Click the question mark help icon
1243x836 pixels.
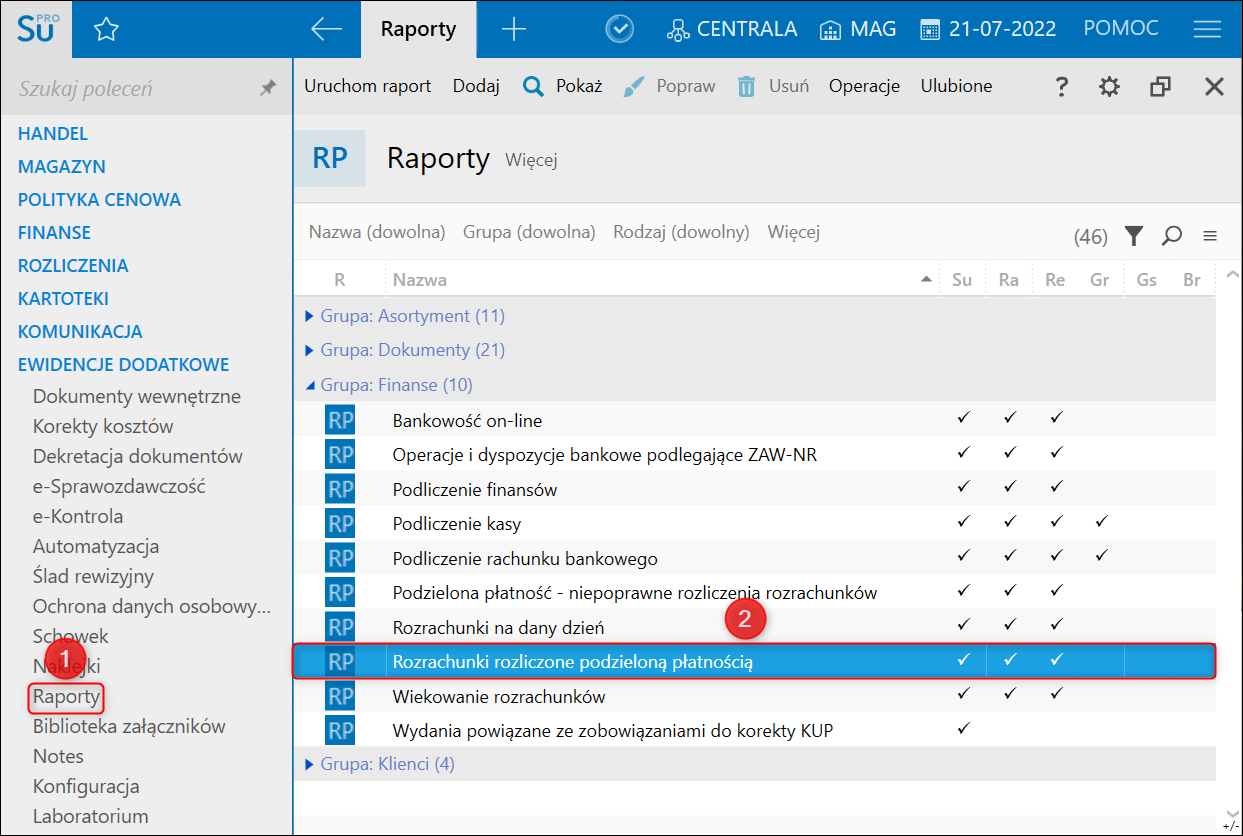[x=1062, y=87]
